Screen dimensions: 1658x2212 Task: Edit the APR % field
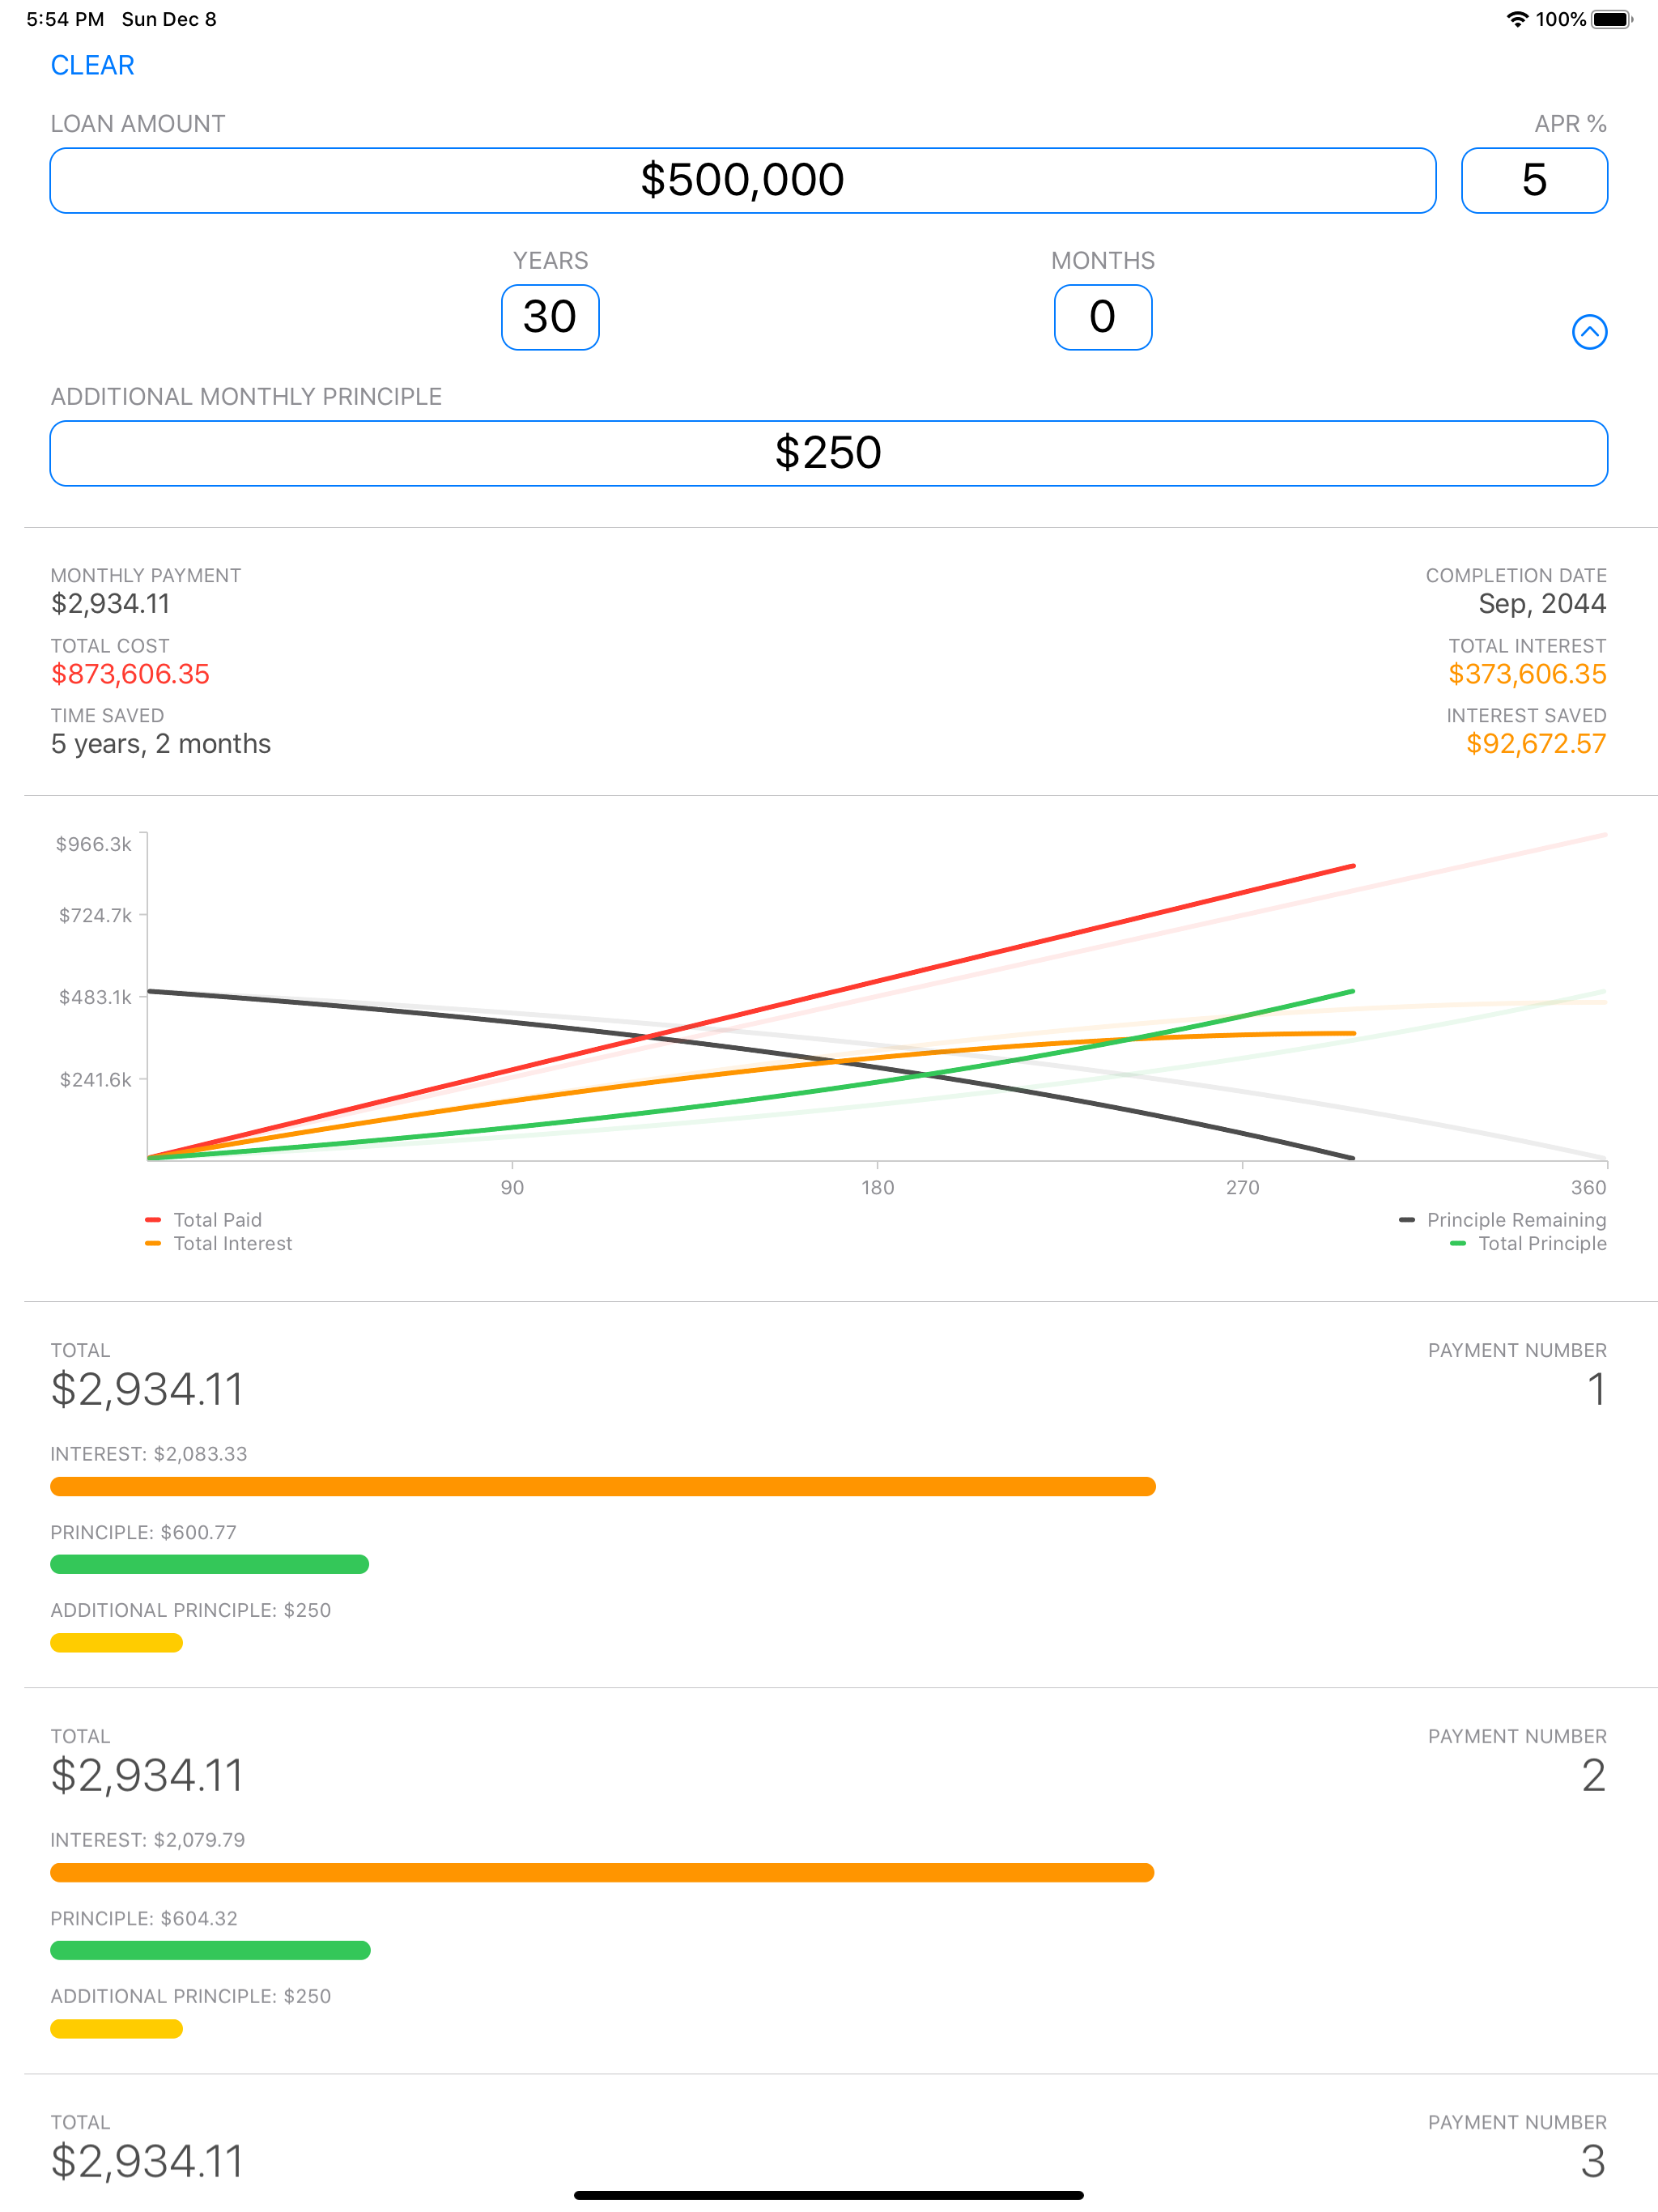[1534, 180]
